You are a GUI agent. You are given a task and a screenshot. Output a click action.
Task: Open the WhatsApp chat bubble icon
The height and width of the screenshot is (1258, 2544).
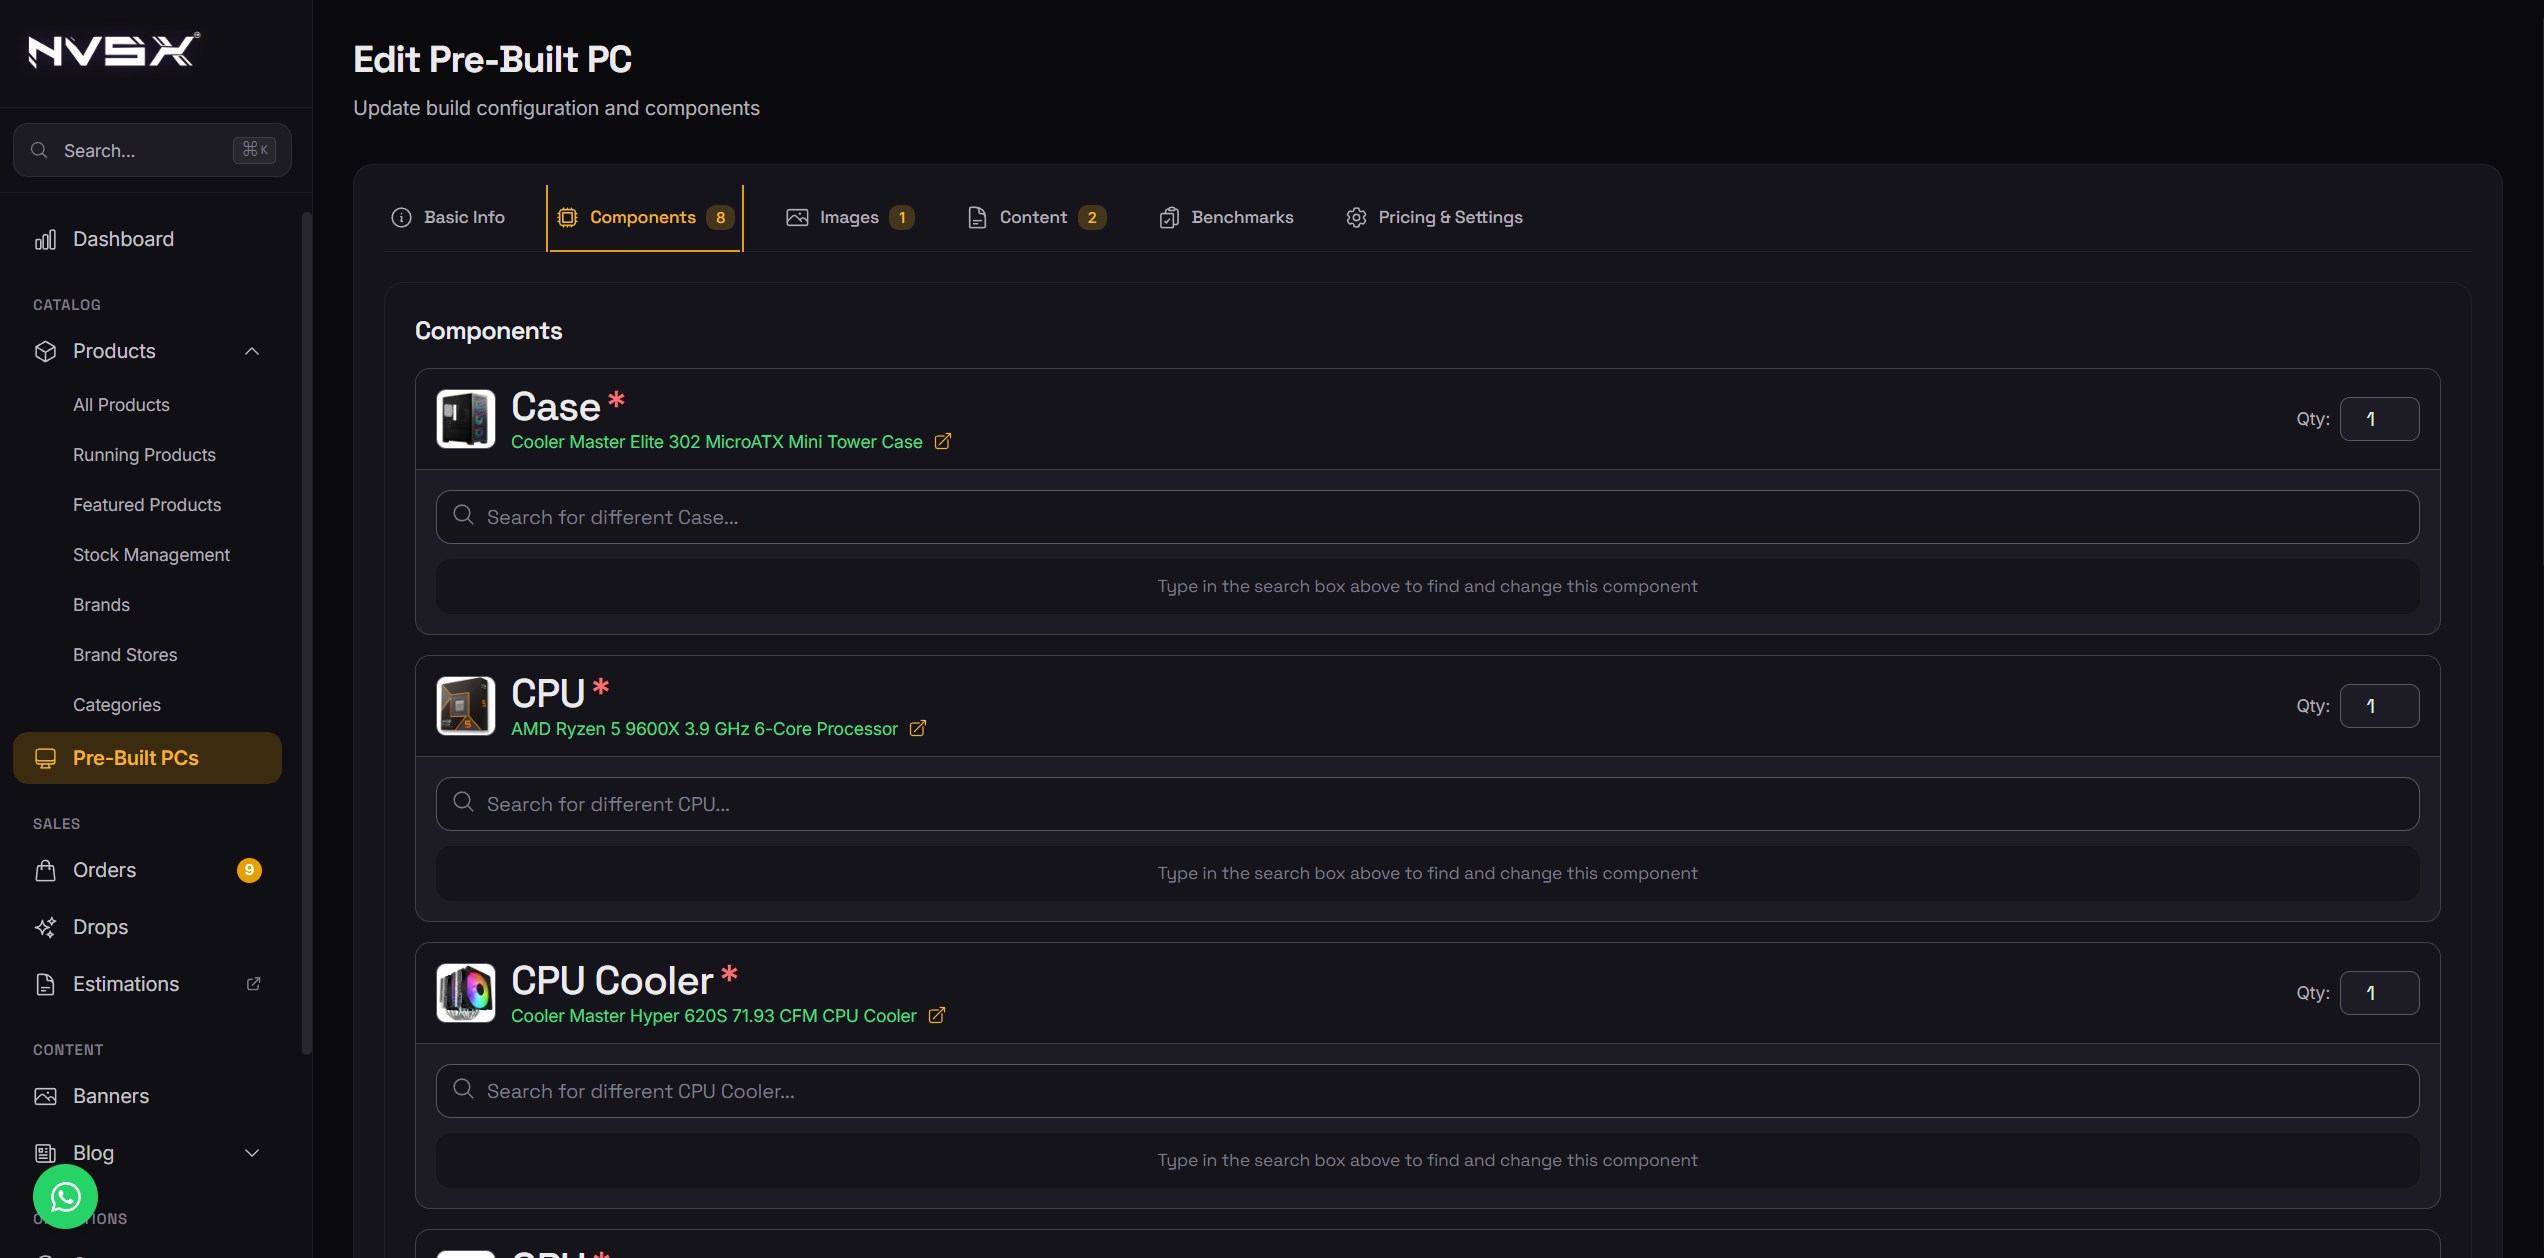(64, 1196)
